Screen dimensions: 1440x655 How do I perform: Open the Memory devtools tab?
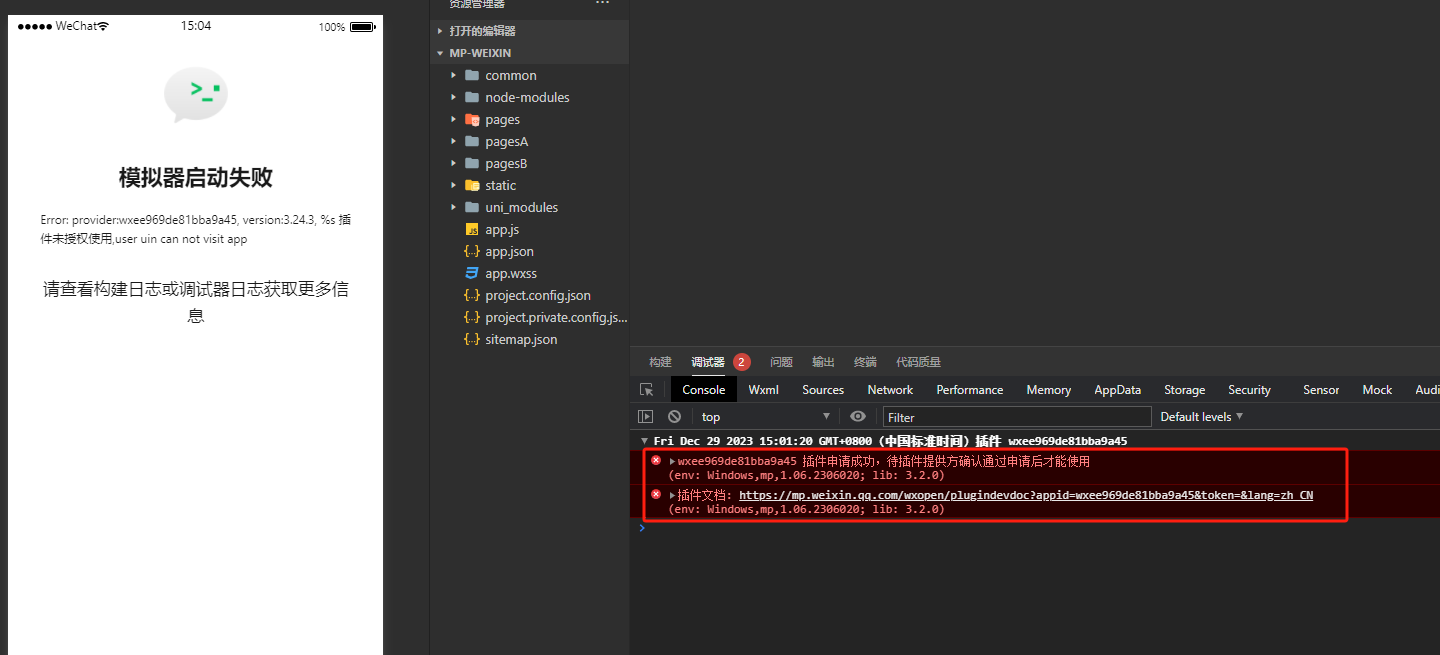[x=1049, y=390]
